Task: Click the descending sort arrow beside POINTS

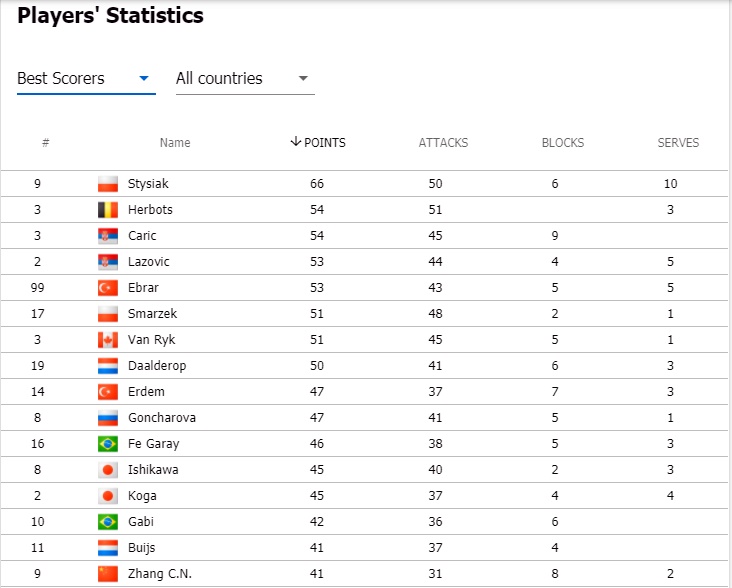Action: tap(295, 141)
